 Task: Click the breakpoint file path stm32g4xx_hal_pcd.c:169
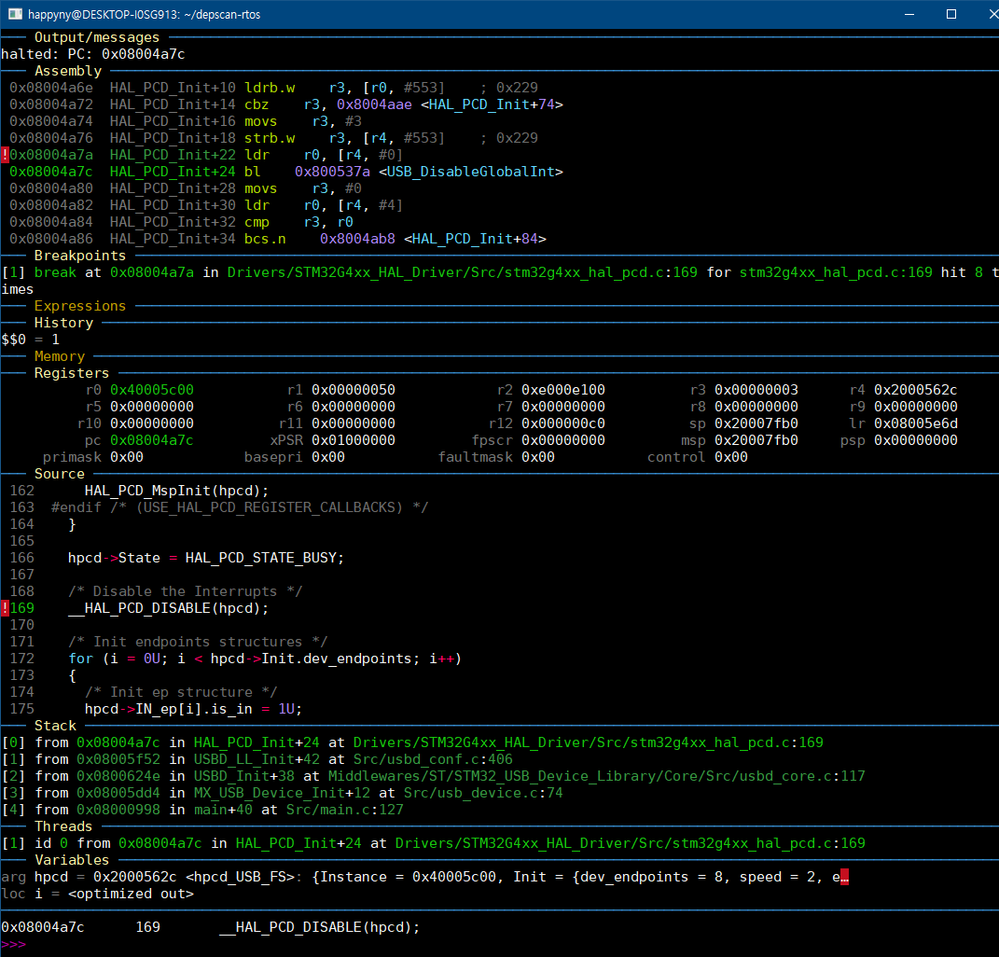(462, 273)
